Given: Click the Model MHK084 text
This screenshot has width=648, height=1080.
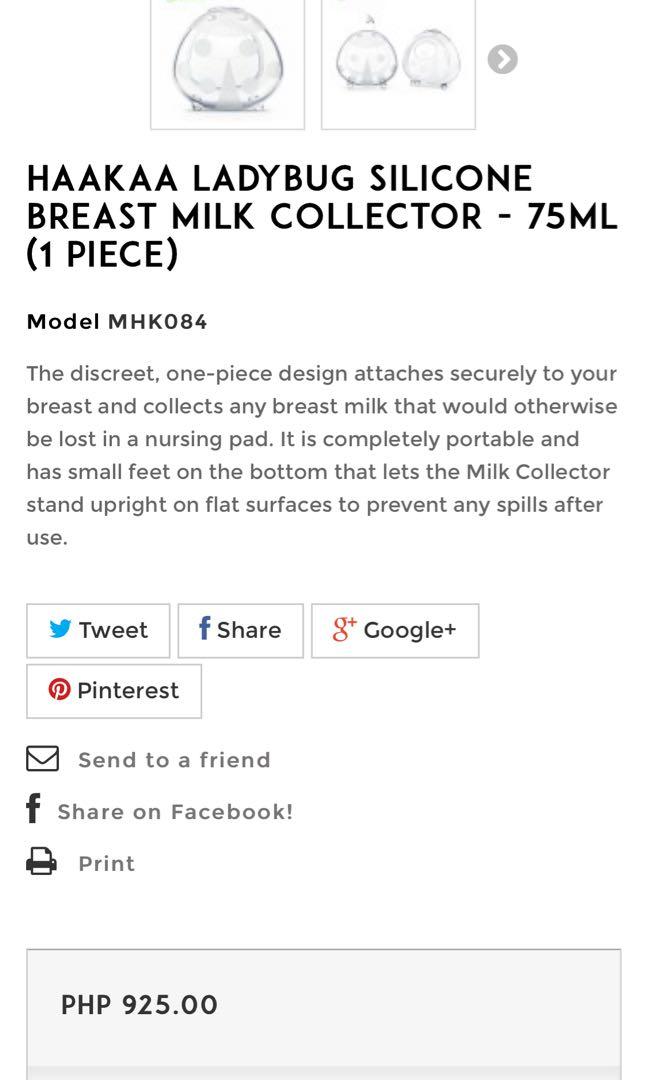Looking at the screenshot, I should pyautogui.click(x=117, y=322).
